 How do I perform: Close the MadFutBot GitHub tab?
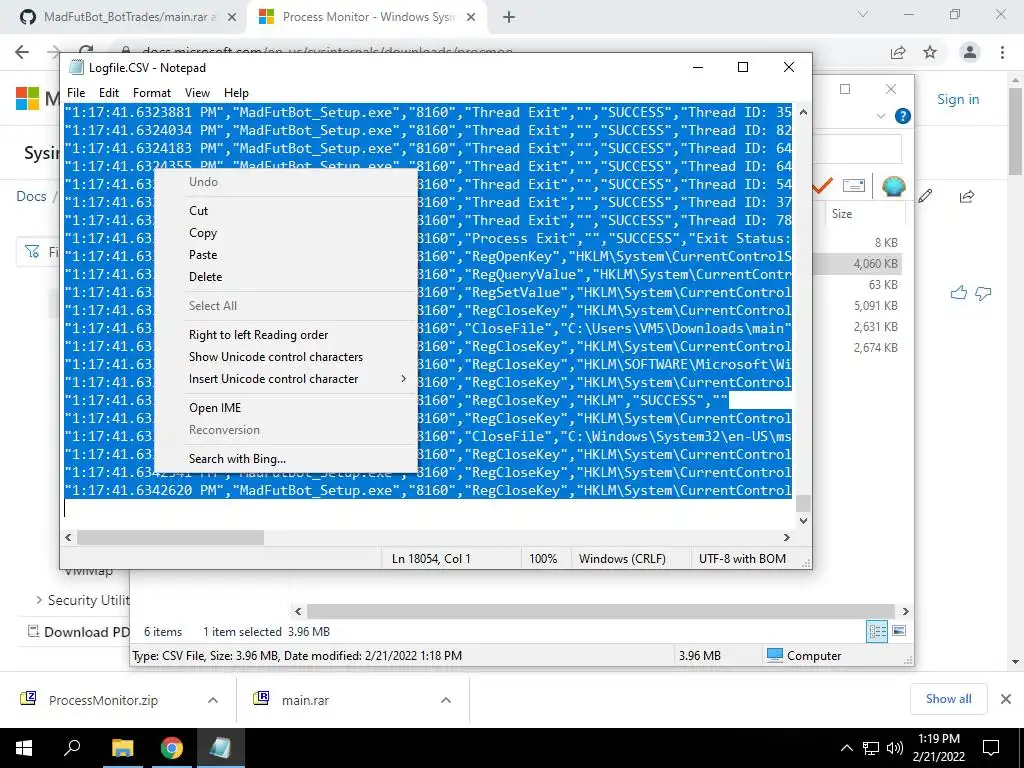tap(232, 18)
